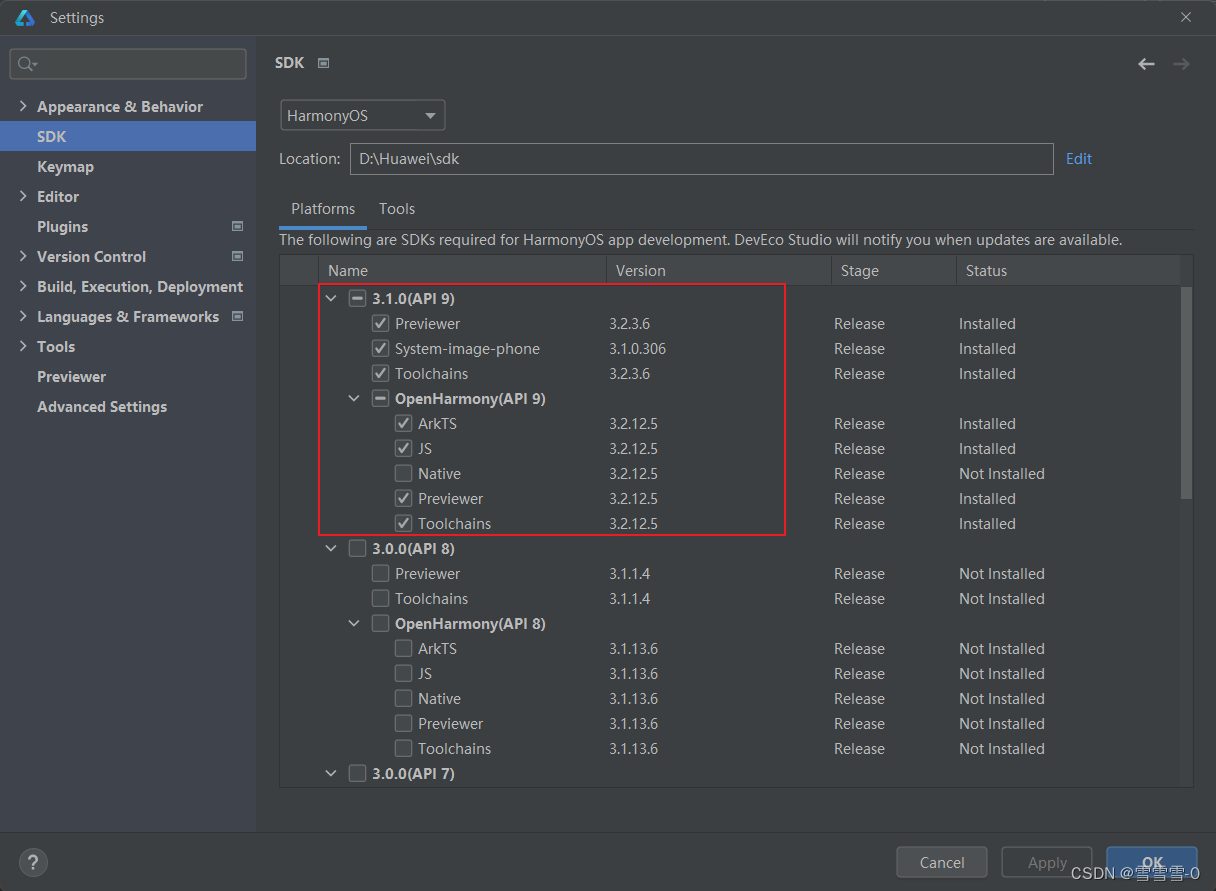Collapse the OpenHarmony(API 8) node
Screen dimensions: 1216x891
point(354,623)
